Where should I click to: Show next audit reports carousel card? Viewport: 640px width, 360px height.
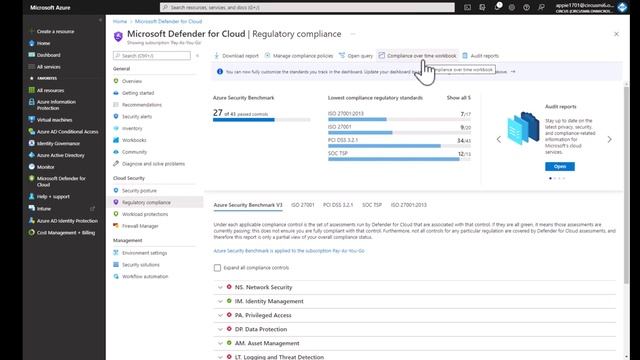[609, 140]
